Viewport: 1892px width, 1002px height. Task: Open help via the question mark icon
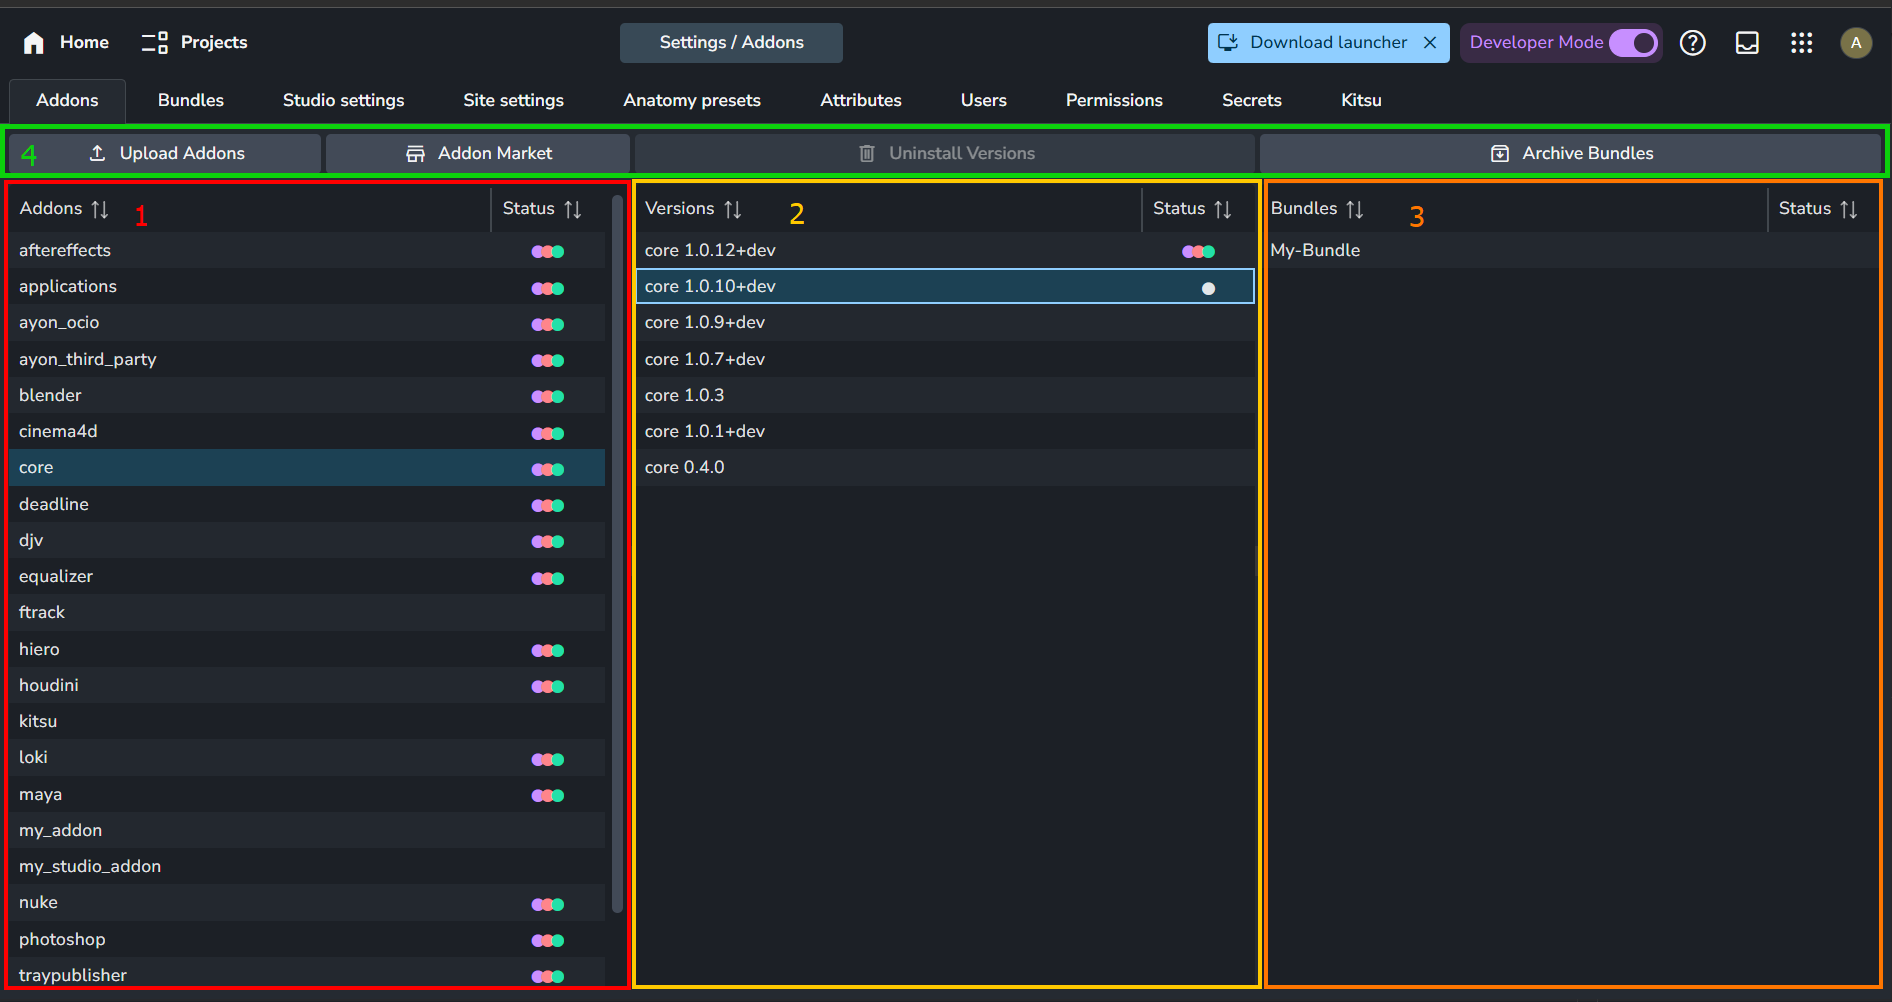(x=1693, y=42)
